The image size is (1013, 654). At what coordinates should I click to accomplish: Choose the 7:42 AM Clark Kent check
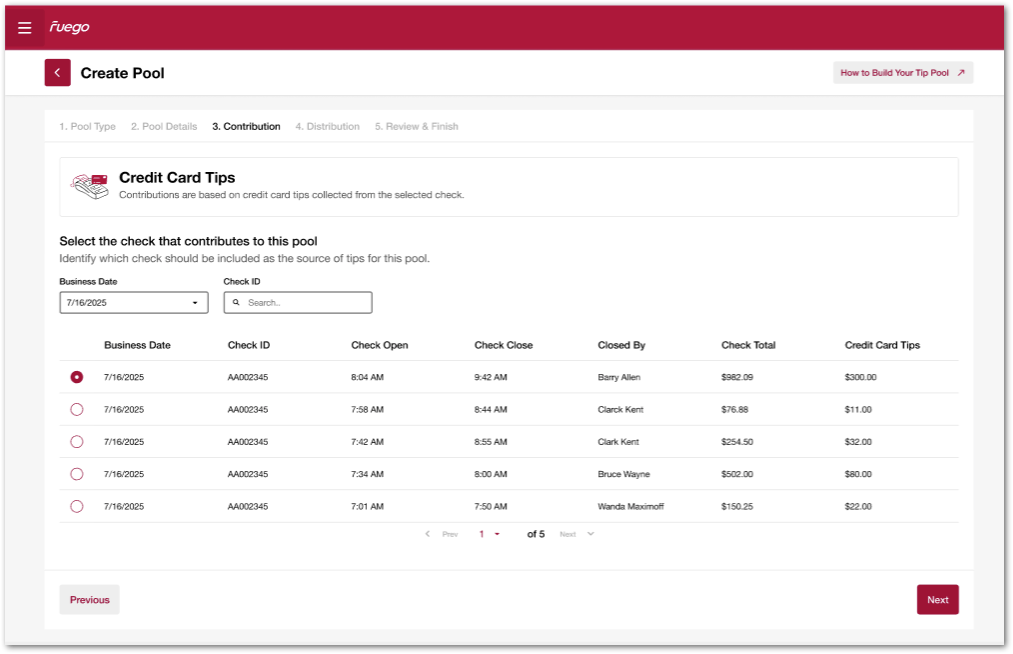click(77, 442)
